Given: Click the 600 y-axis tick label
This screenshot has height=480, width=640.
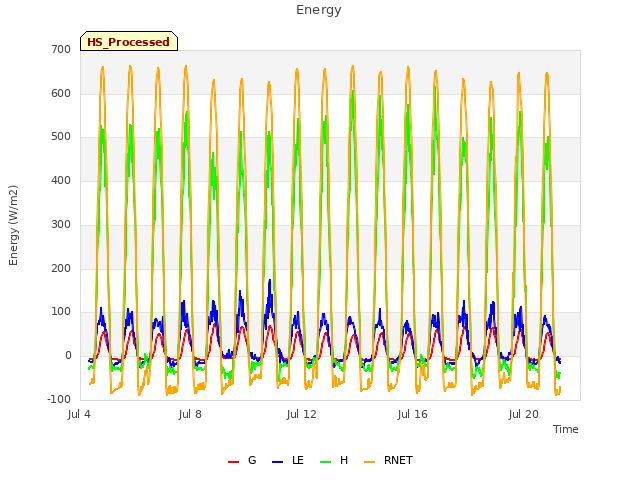Looking at the screenshot, I should (x=61, y=93).
